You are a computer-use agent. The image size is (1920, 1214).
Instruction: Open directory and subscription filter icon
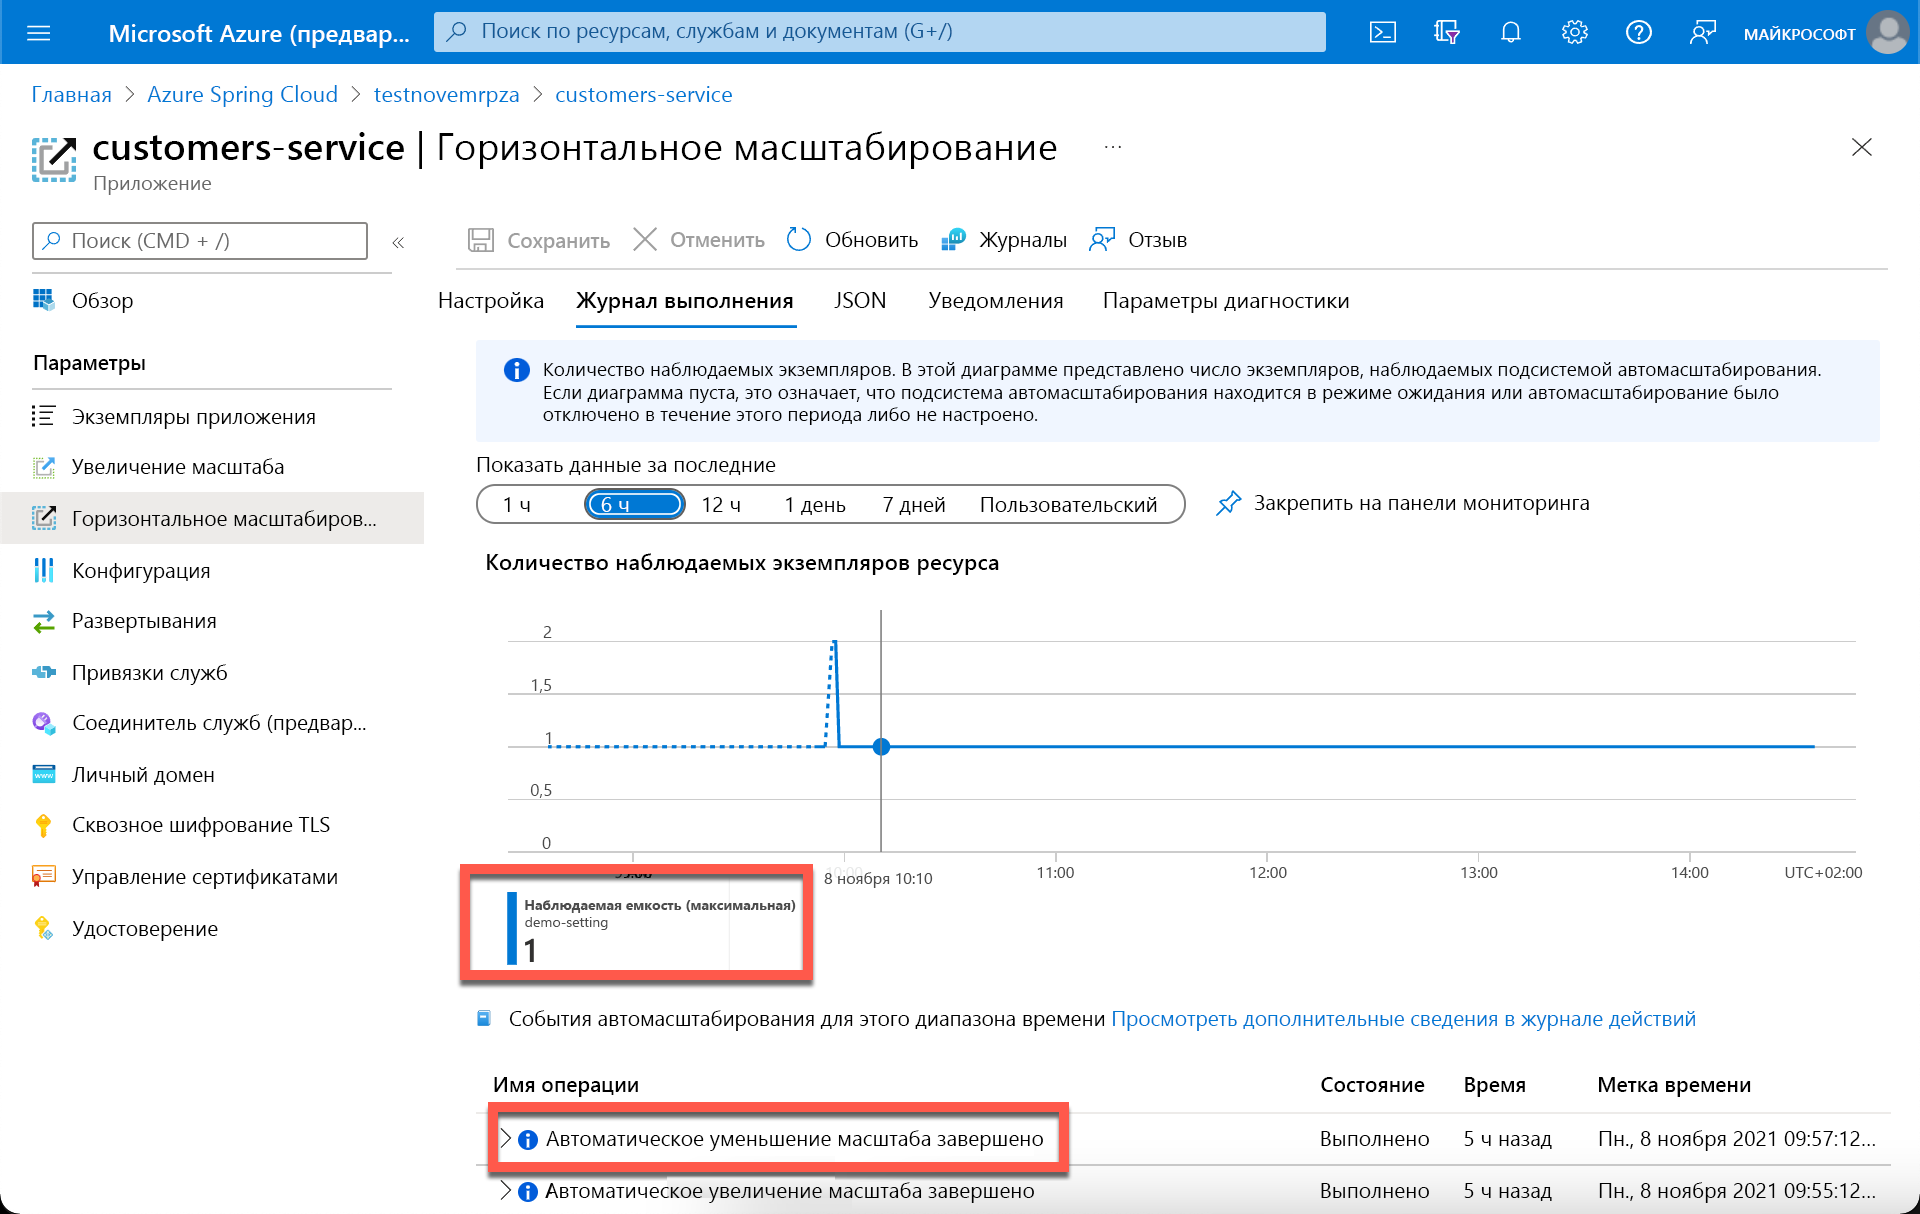coord(1446,32)
